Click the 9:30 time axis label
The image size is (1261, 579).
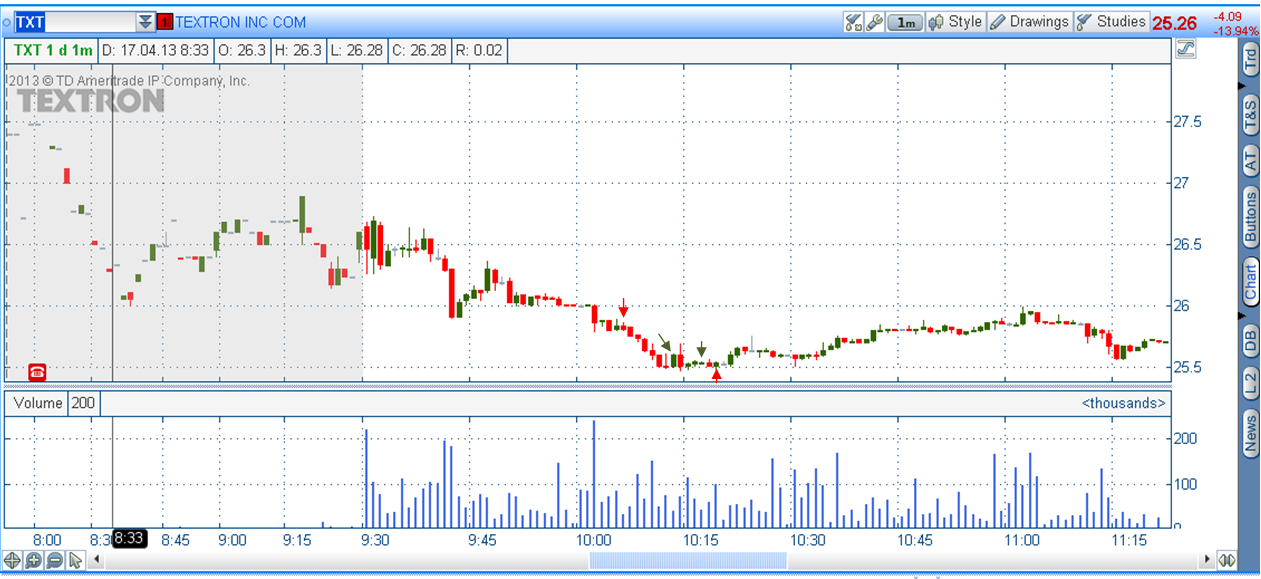(375, 539)
